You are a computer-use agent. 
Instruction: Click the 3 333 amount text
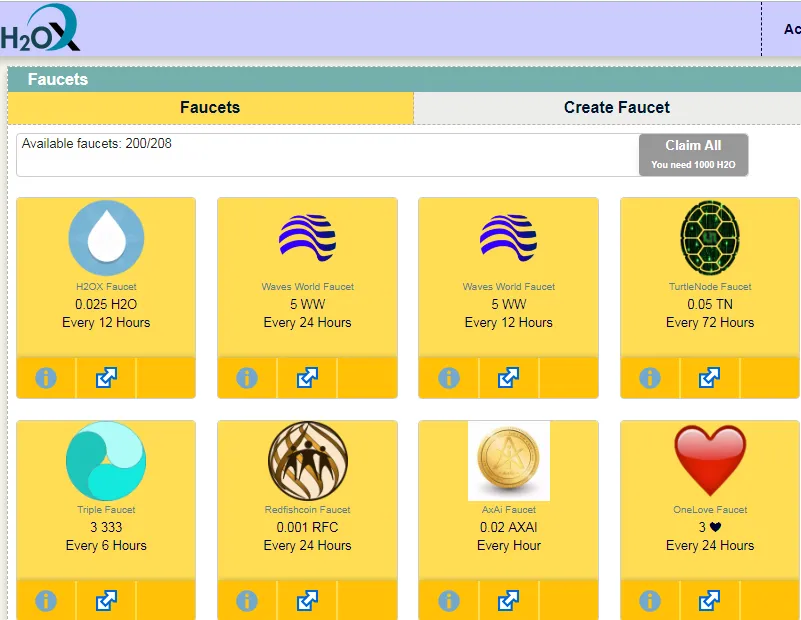click(x=106, y=527)
